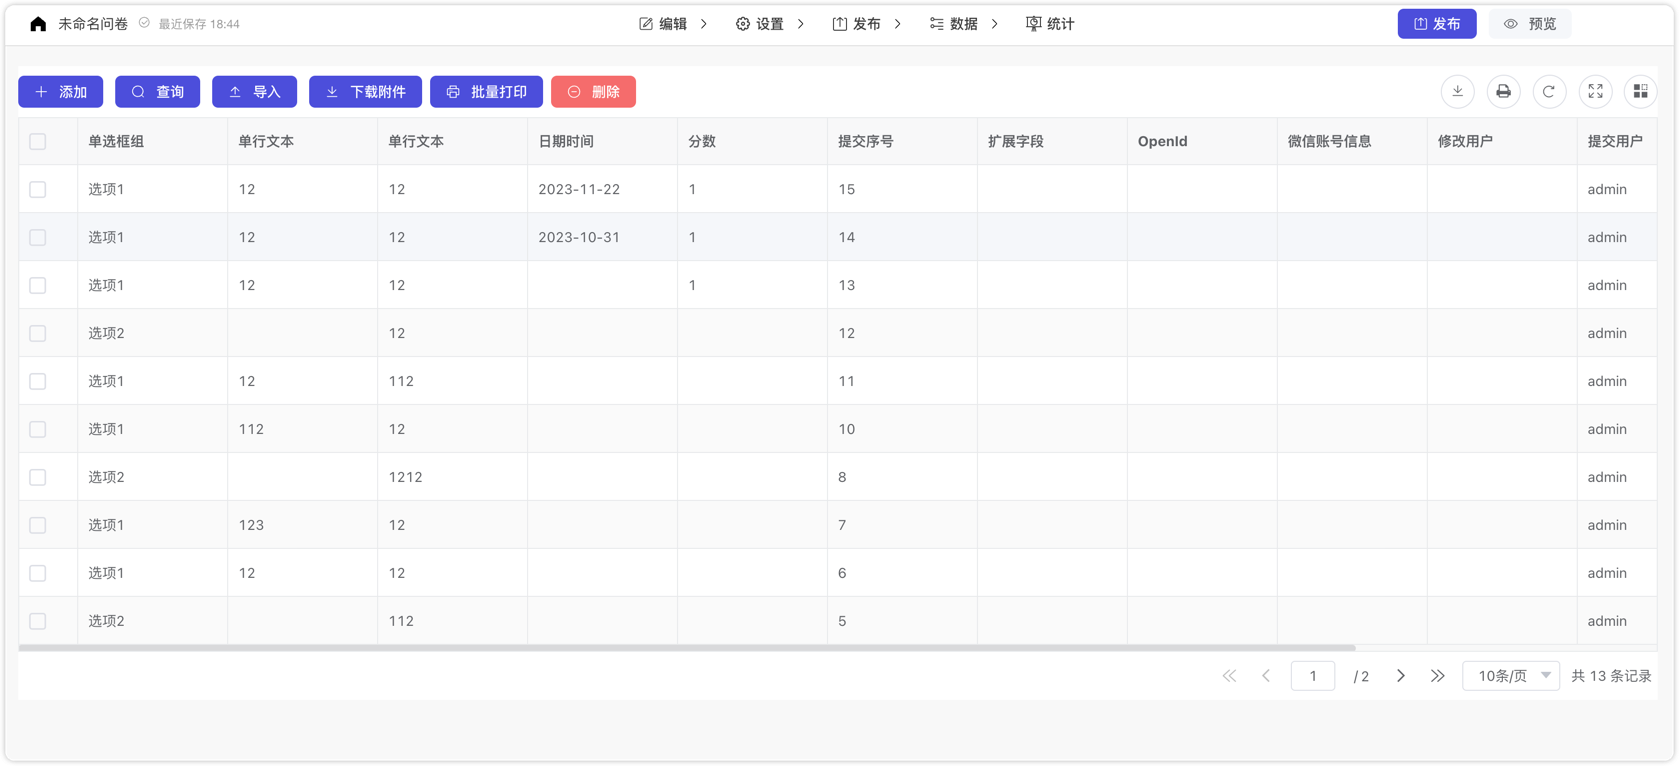Toggle fullscreen with the expand icon

pos(1595,92)
